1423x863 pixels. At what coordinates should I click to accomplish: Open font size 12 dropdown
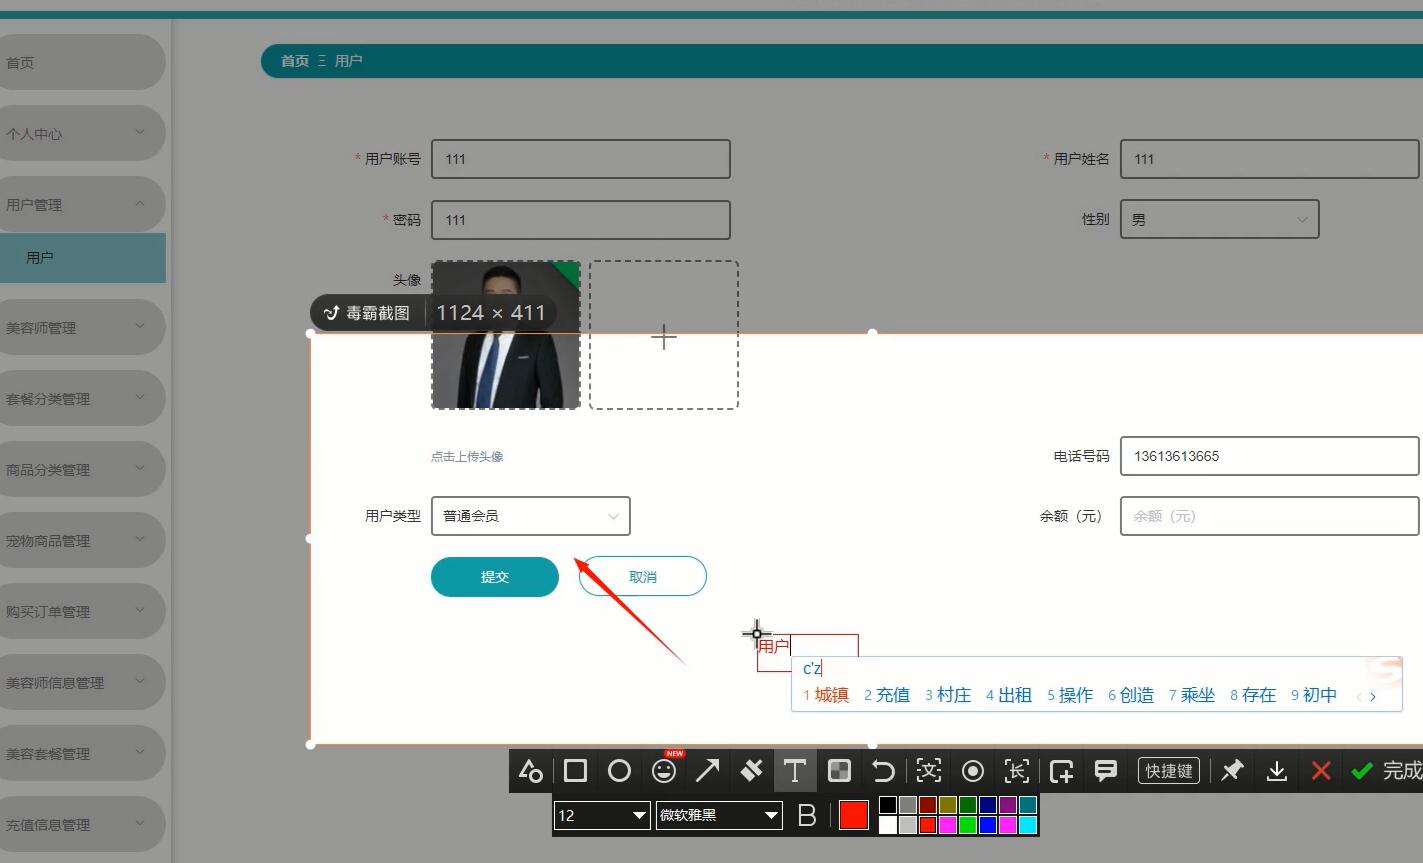click(x=601, y=815)
